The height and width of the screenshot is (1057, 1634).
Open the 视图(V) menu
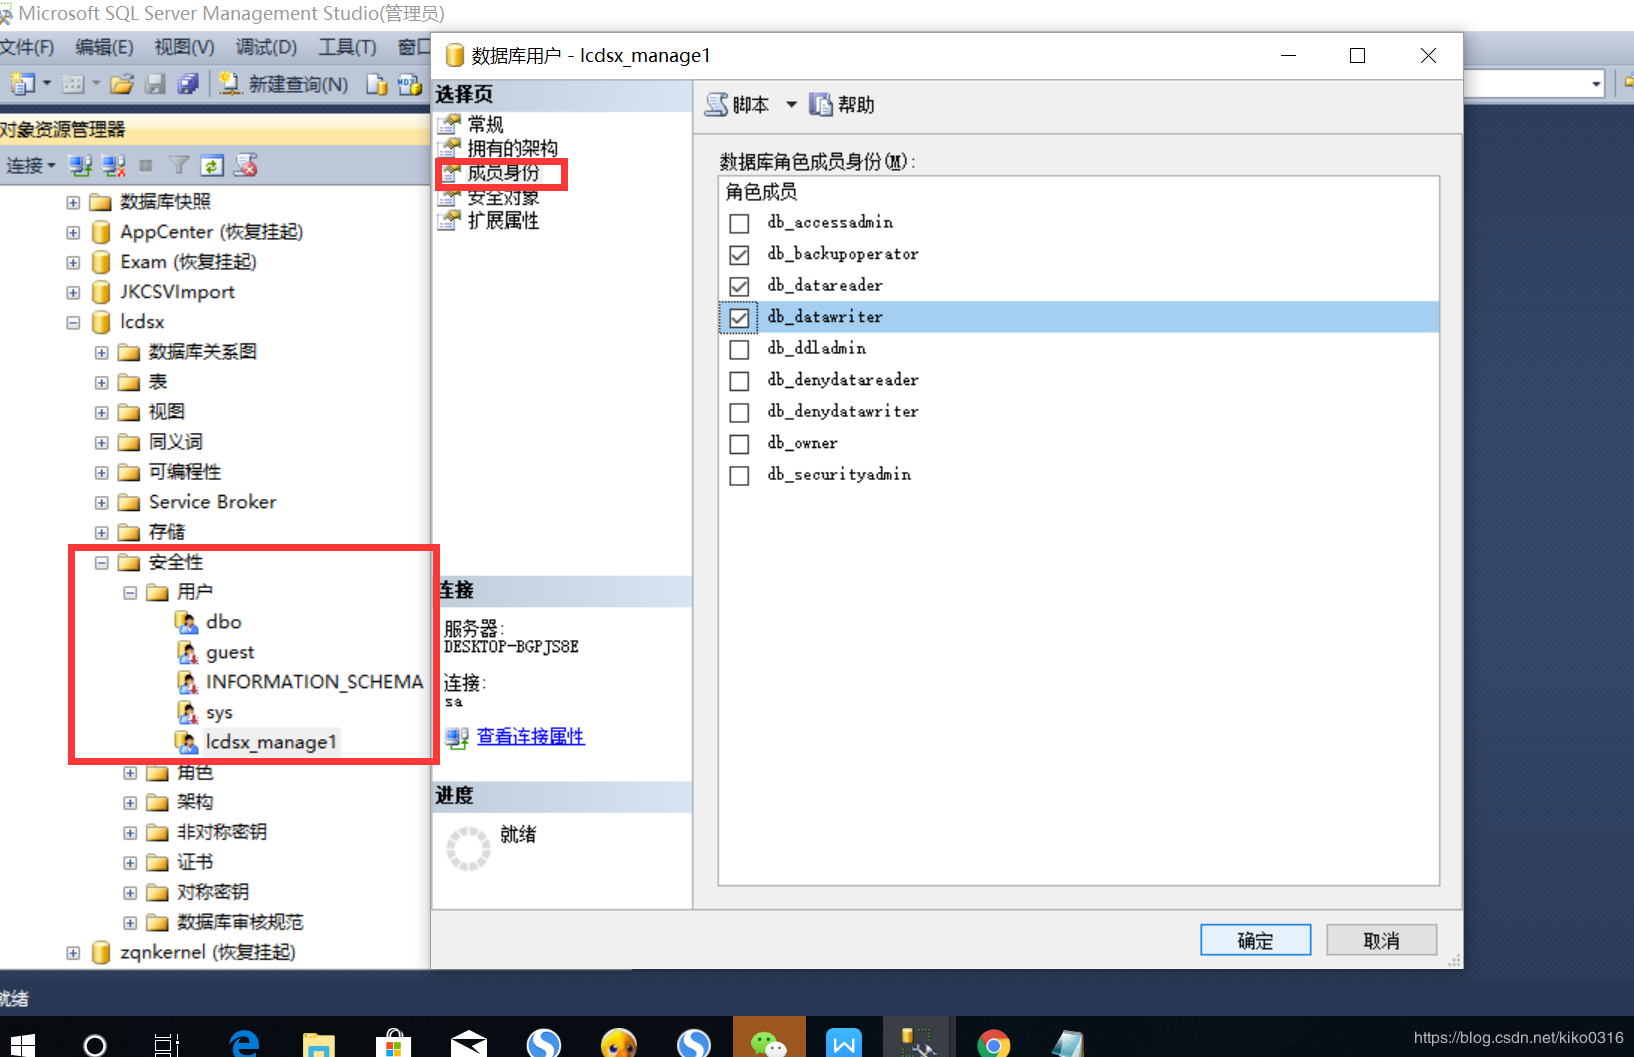pos(184,47)
